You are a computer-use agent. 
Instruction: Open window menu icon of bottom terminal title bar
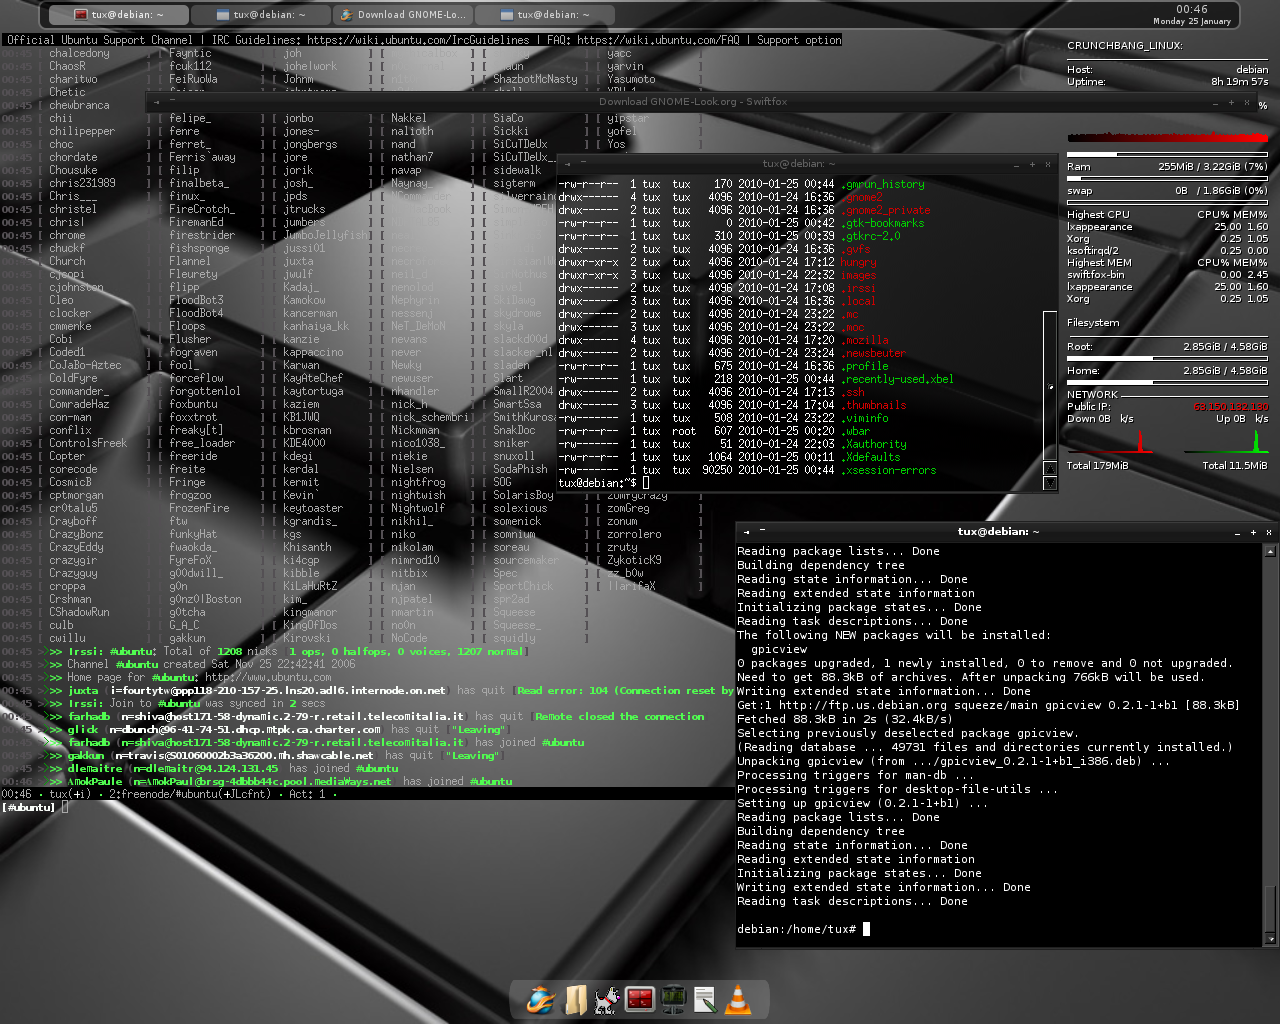747,531
